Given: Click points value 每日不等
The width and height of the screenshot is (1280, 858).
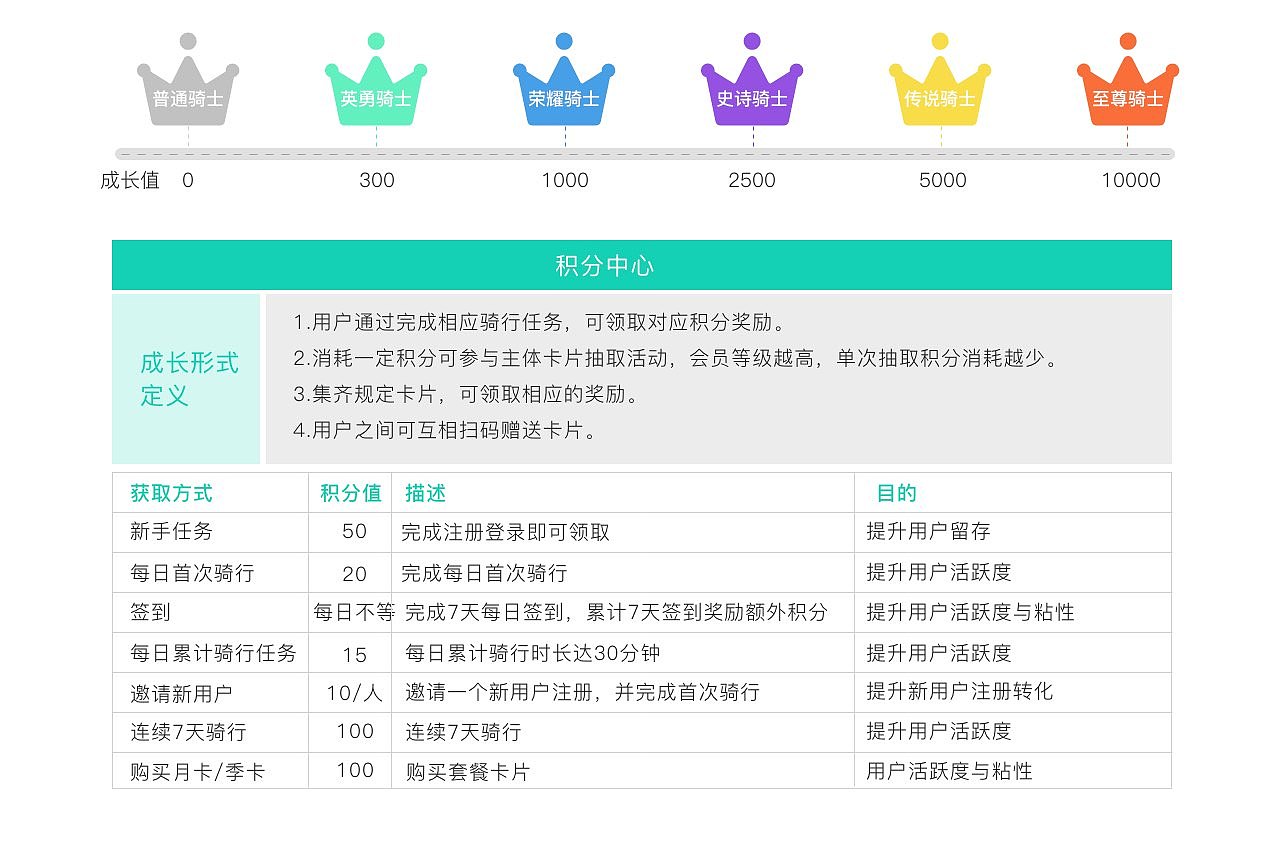Looking at the screenshot, I should (354, 612).
